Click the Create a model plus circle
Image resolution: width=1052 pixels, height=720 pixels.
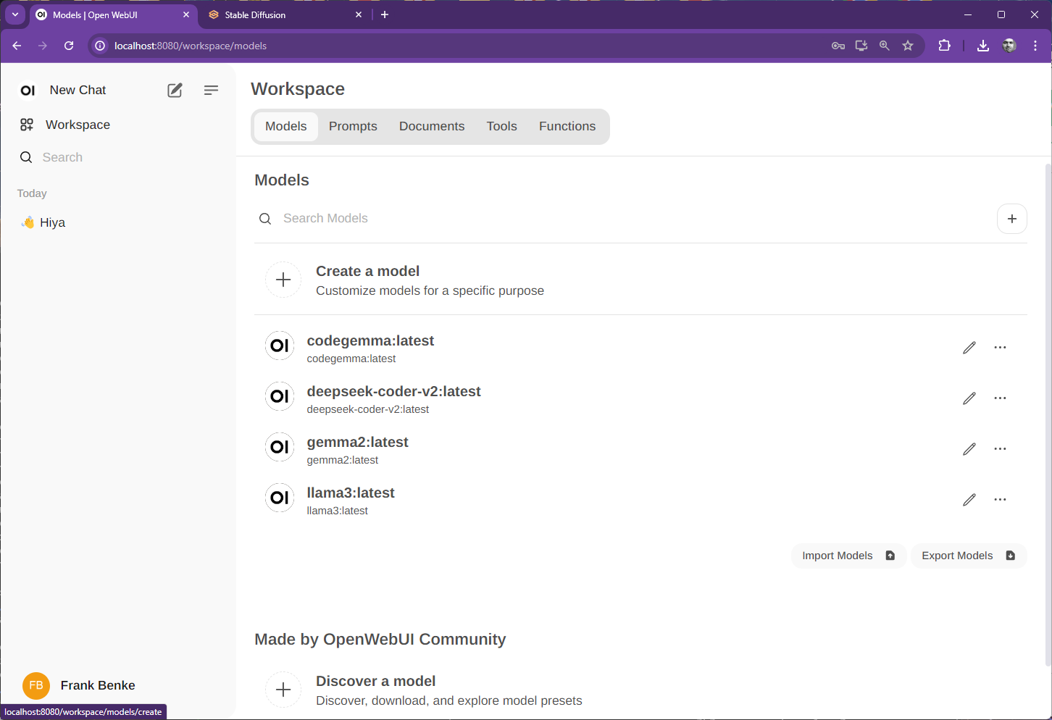tap(283, 280)
